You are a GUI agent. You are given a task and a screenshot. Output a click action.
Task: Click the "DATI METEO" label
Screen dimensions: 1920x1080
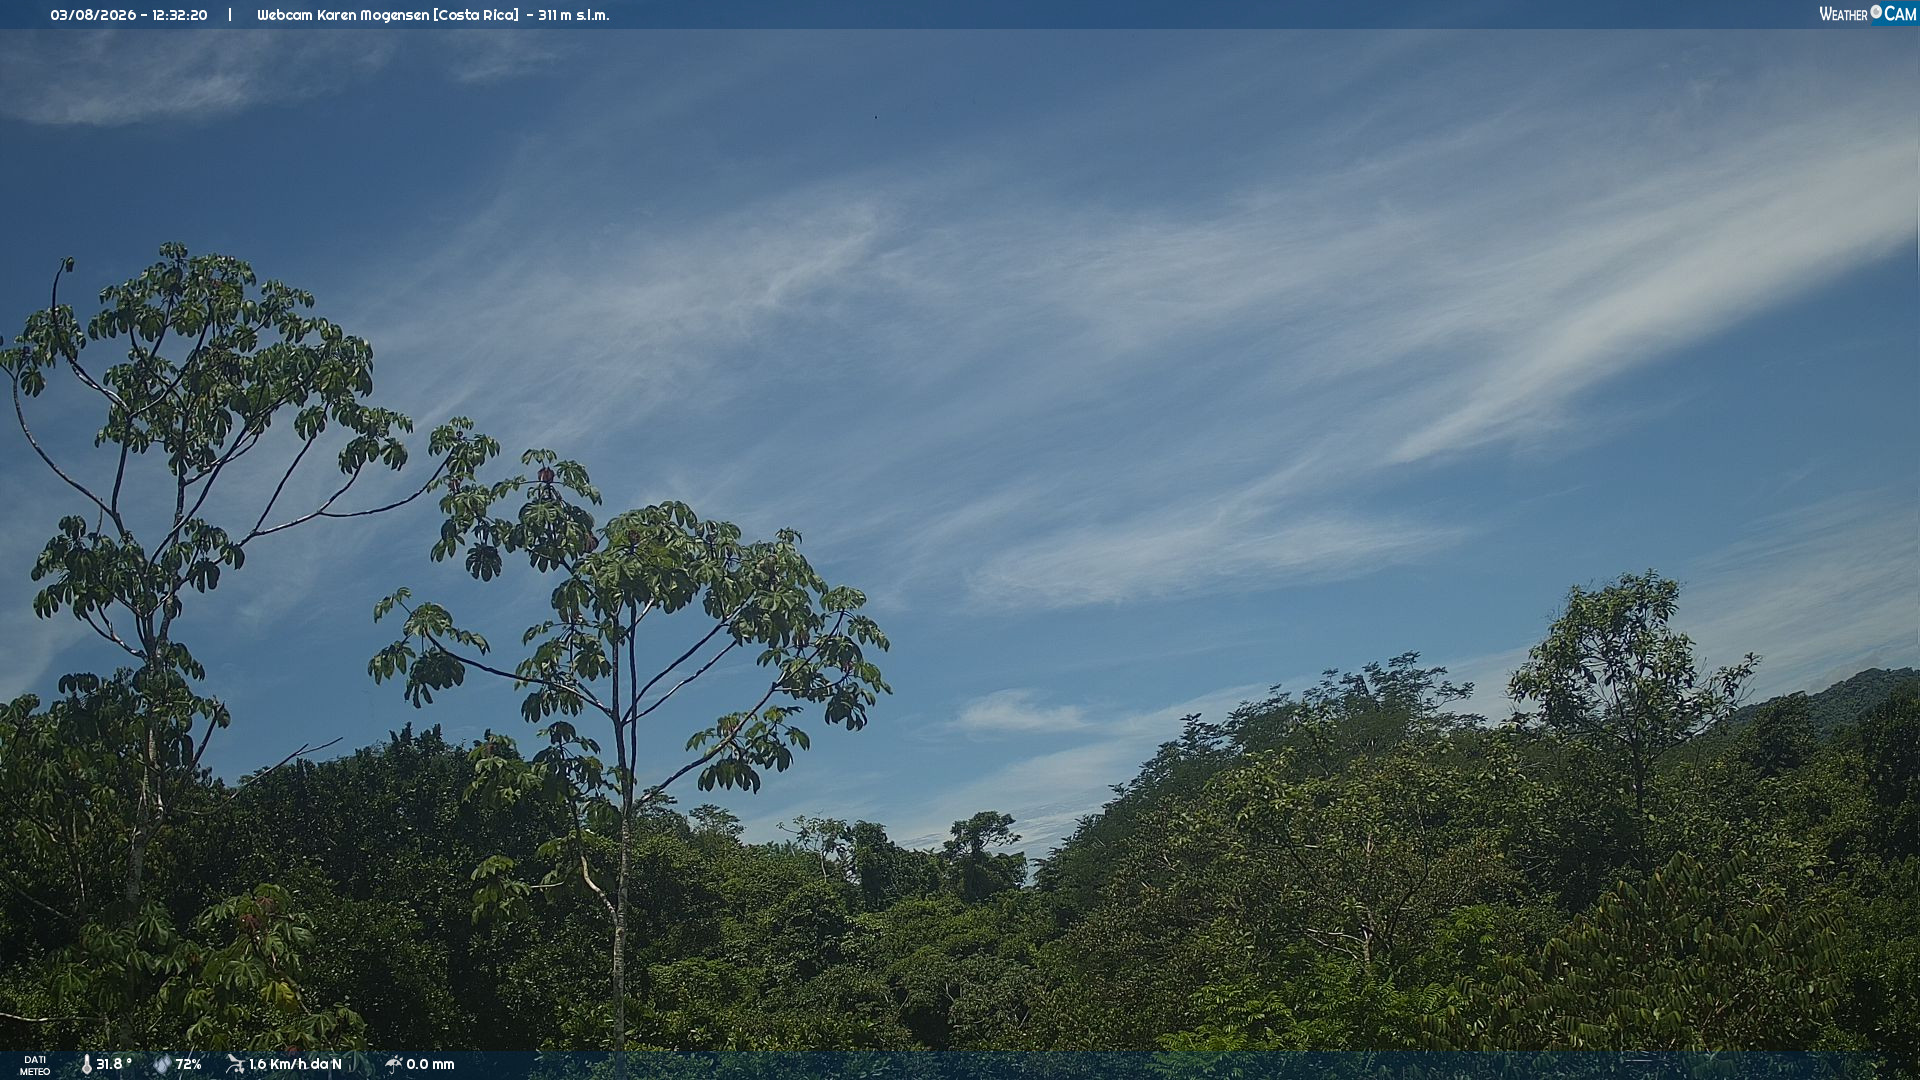35,1066
